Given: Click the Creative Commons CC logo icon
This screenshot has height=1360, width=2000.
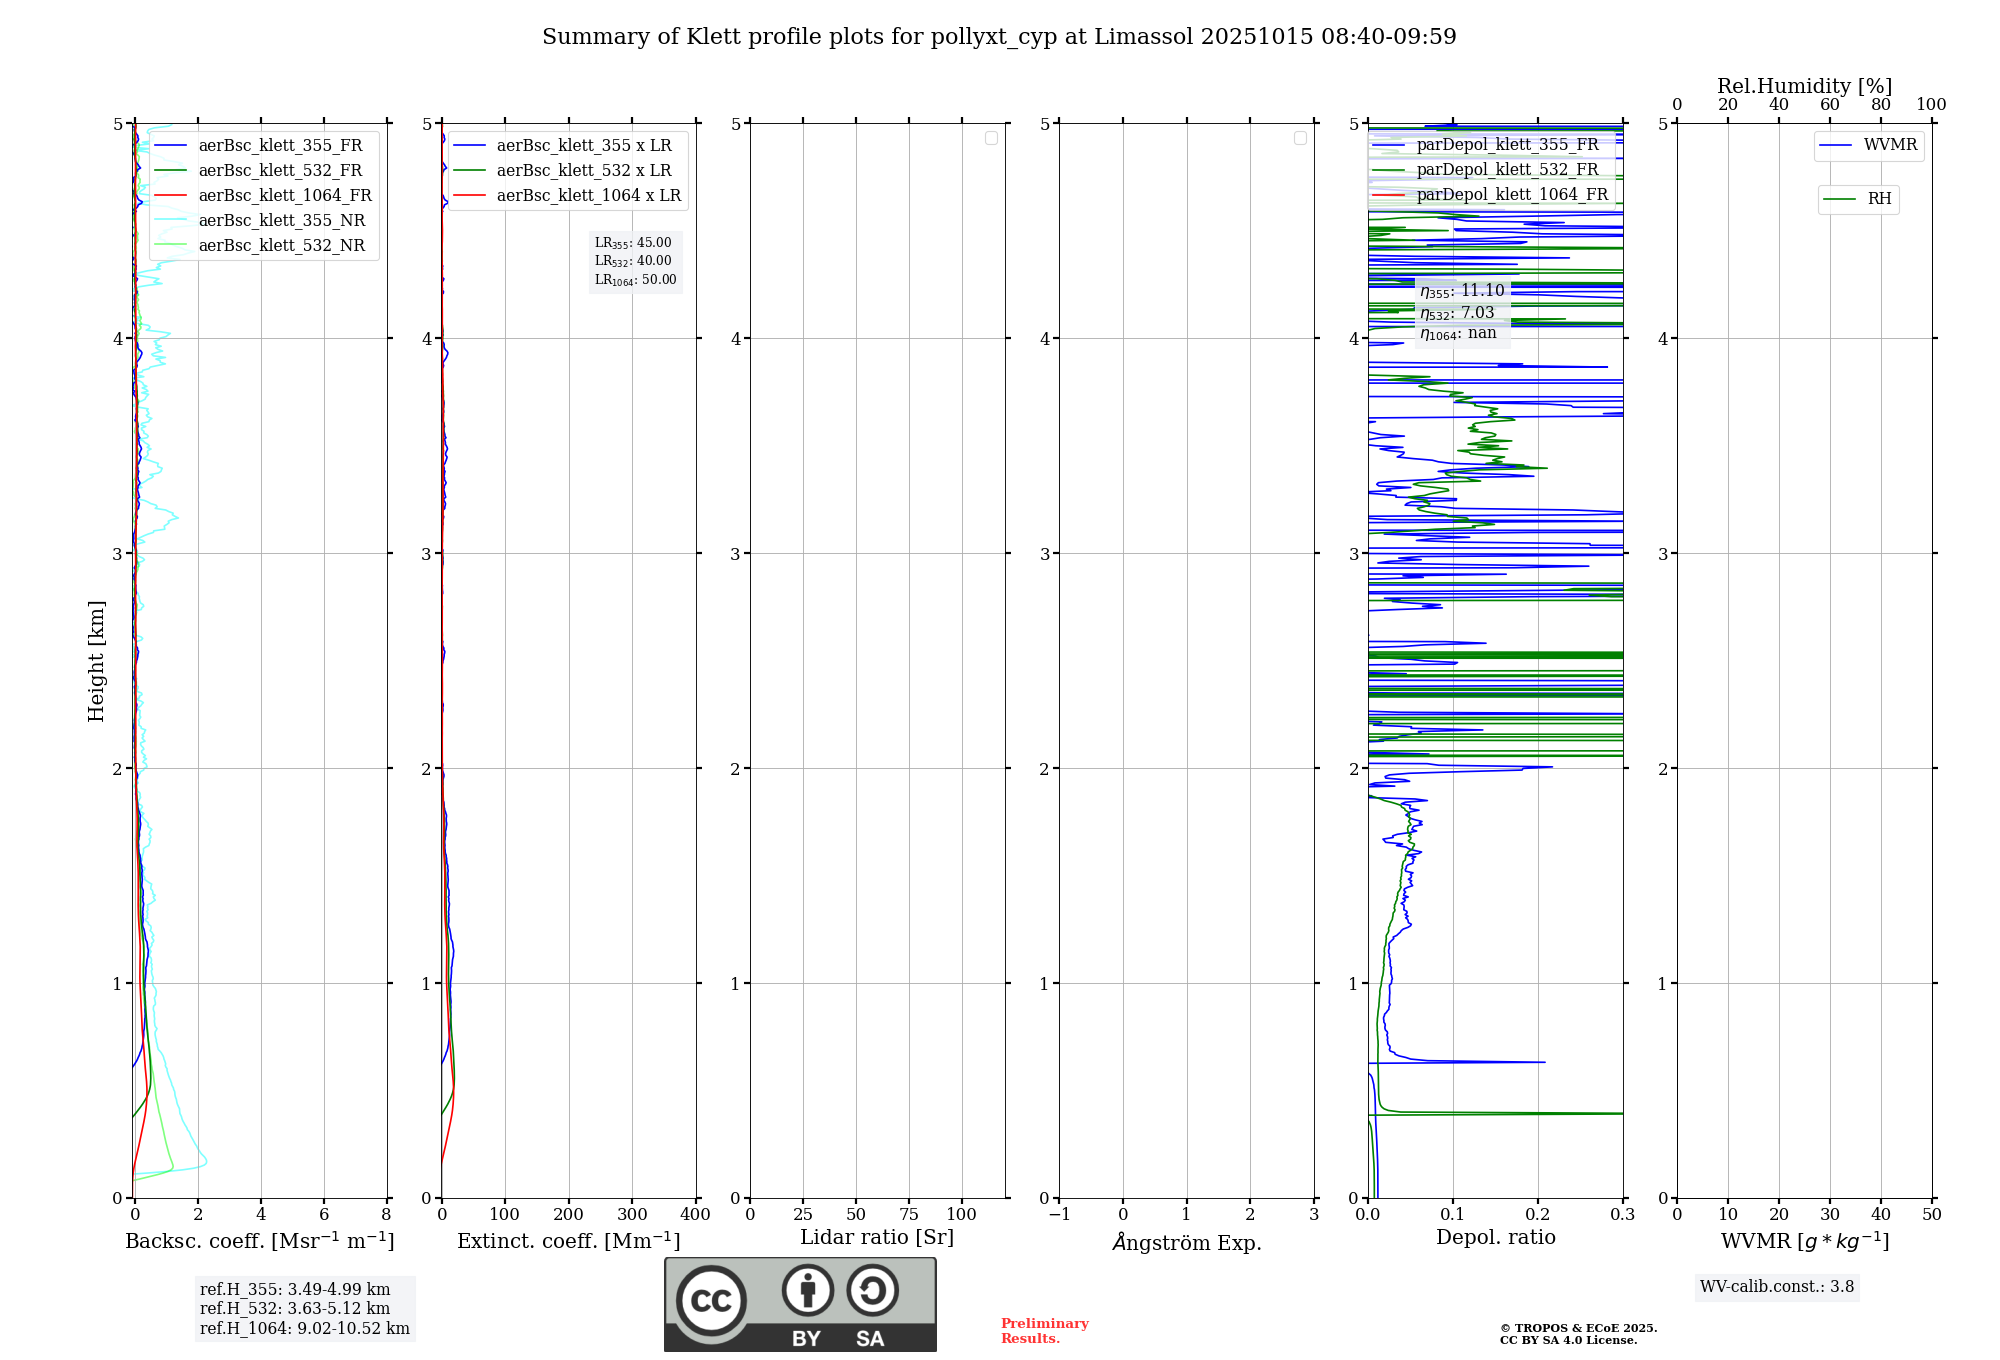Looking at the screenshot, I should coord(711,1300).
